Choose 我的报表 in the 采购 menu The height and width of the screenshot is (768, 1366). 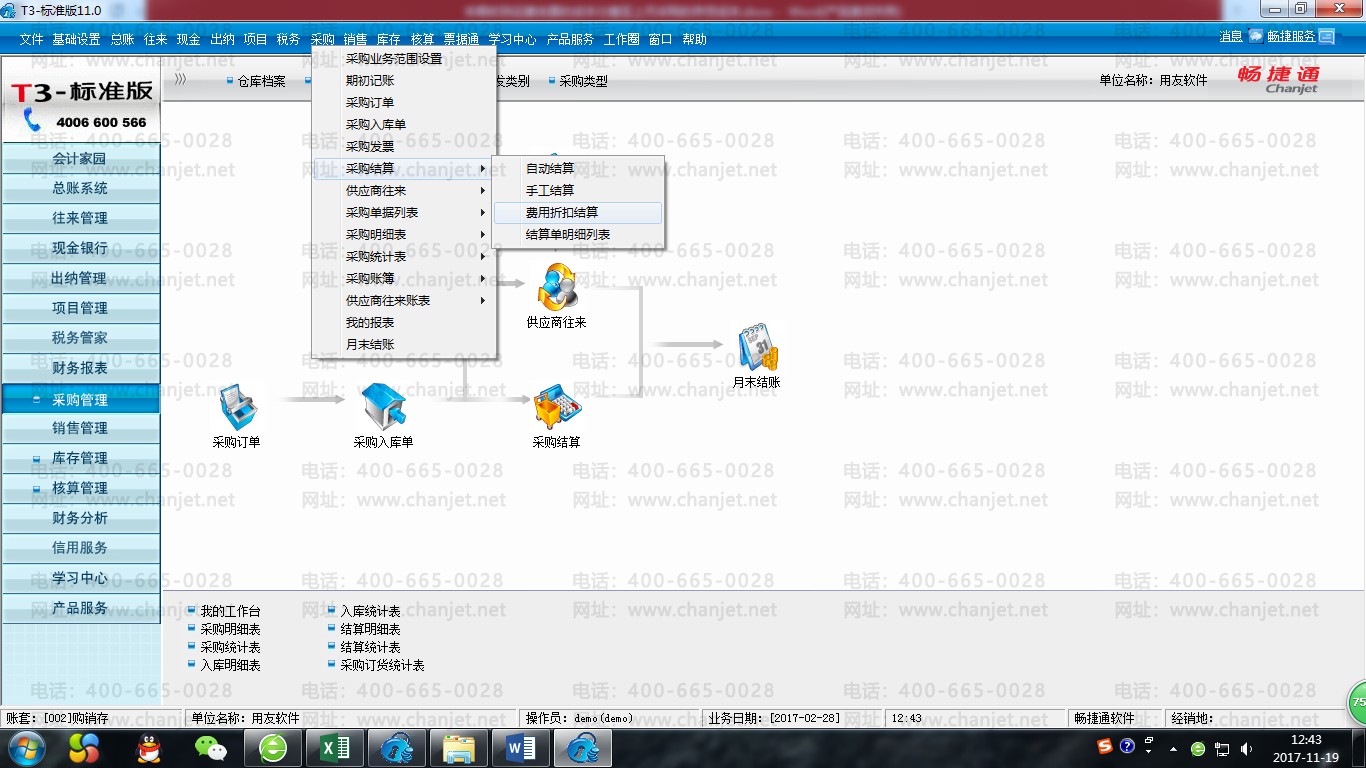[405, 322]
